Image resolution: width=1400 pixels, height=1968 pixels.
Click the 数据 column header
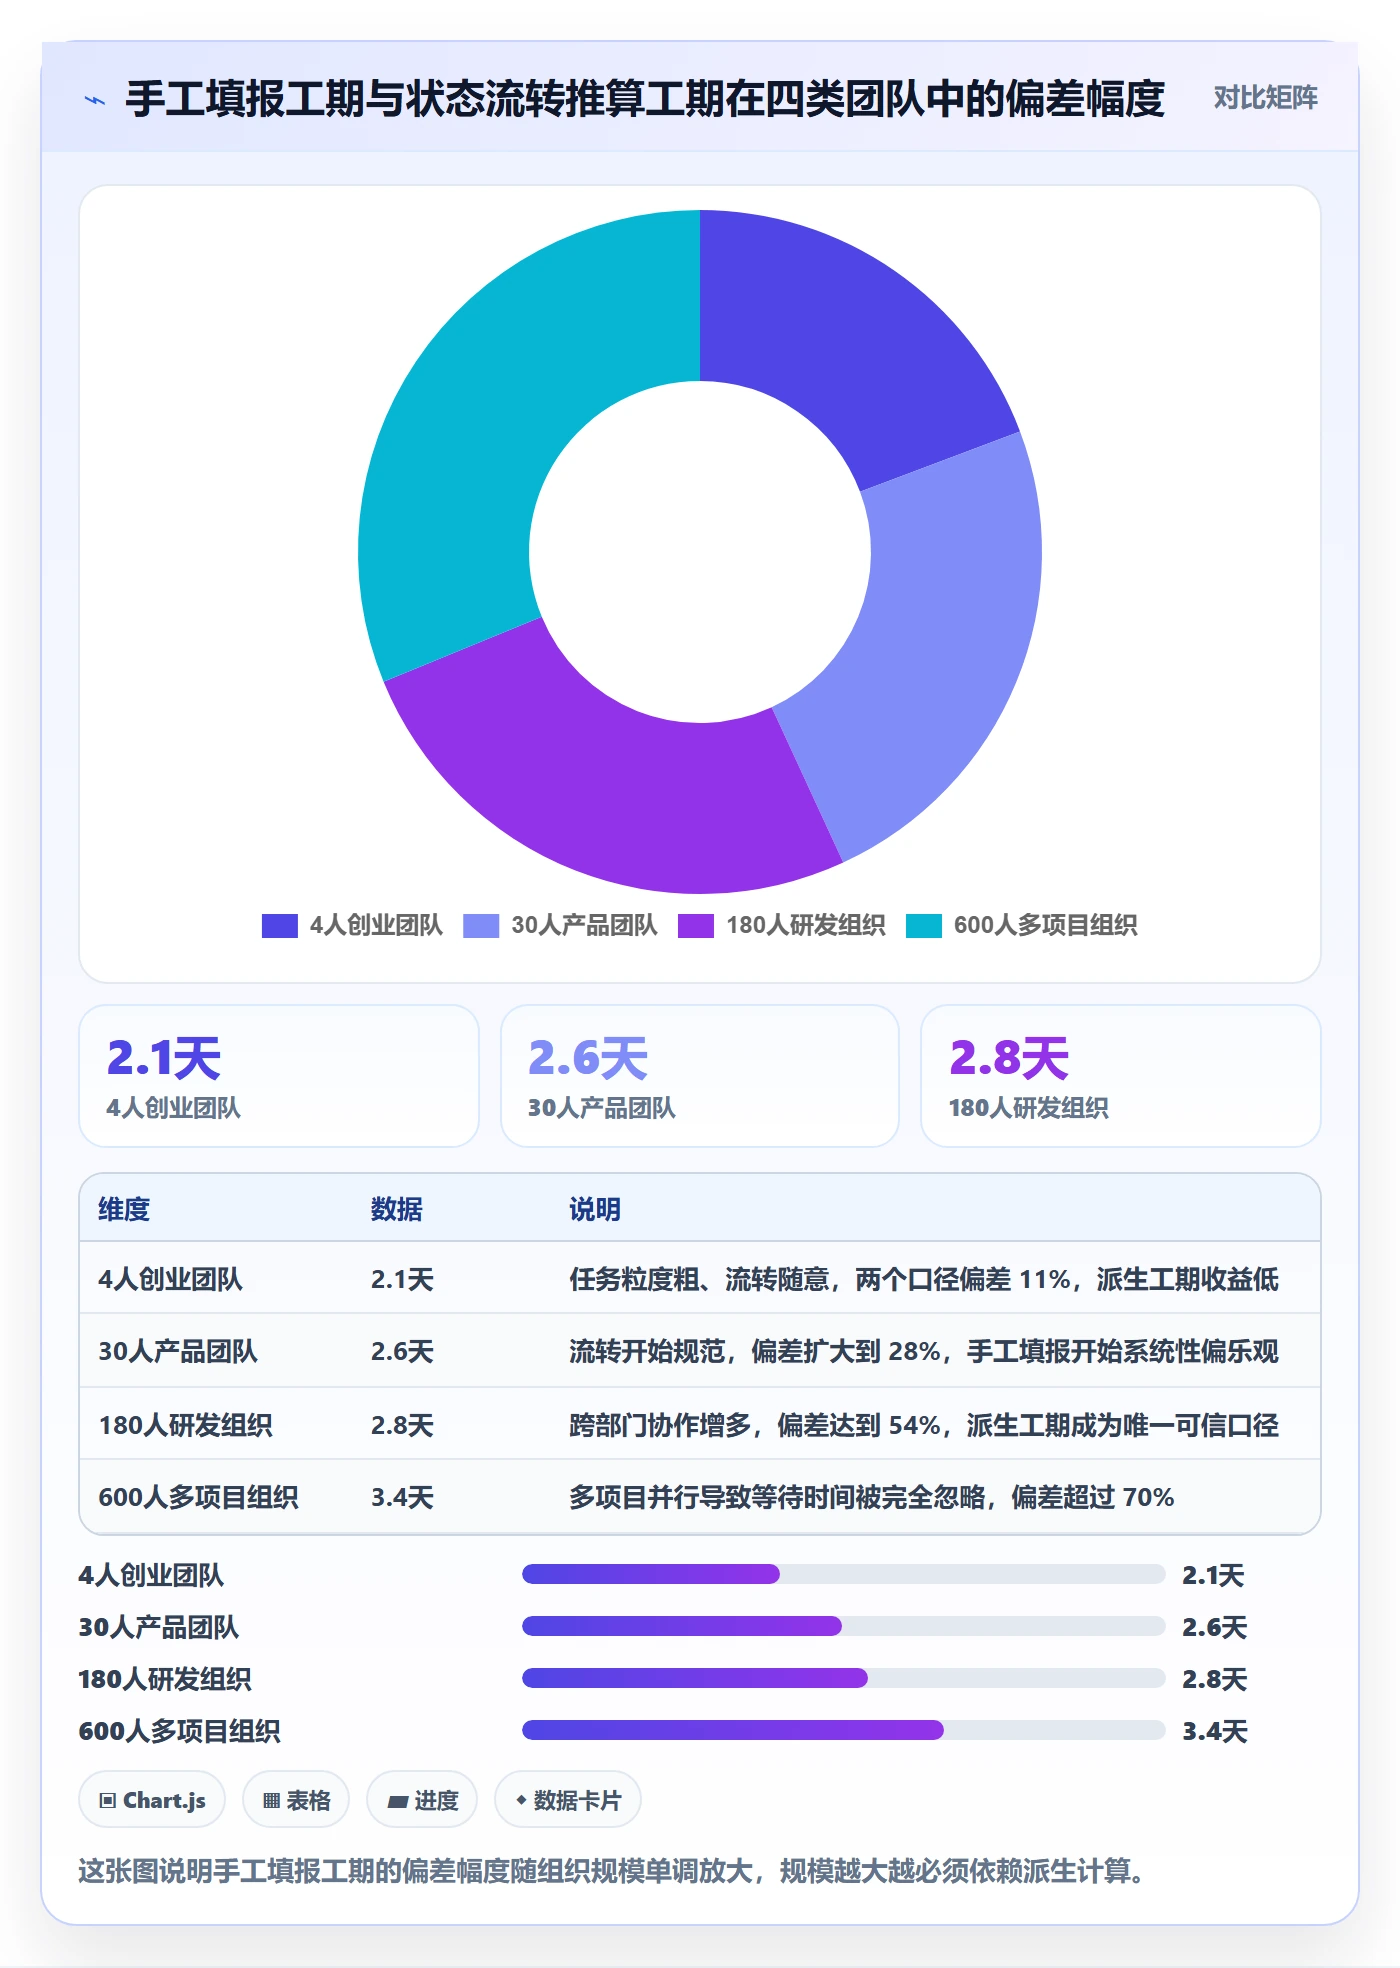(x=397, y=1209)
